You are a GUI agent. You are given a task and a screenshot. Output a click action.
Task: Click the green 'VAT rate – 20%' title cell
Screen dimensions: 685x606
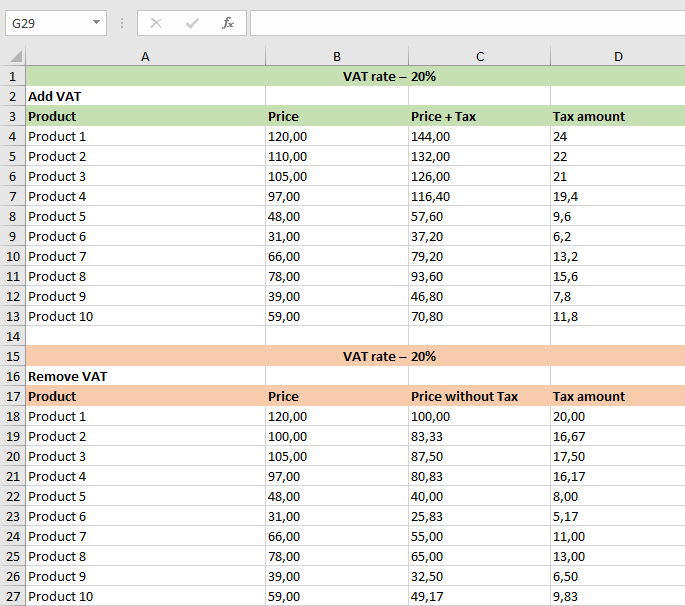tap(389, 76)
